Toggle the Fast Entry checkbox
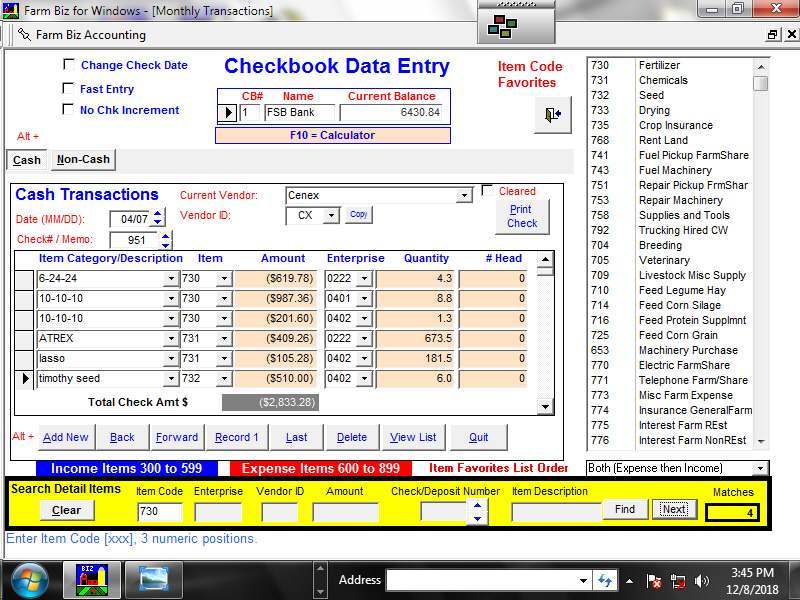The width and height of the screenshot is (800, 600). click(69, 89)
